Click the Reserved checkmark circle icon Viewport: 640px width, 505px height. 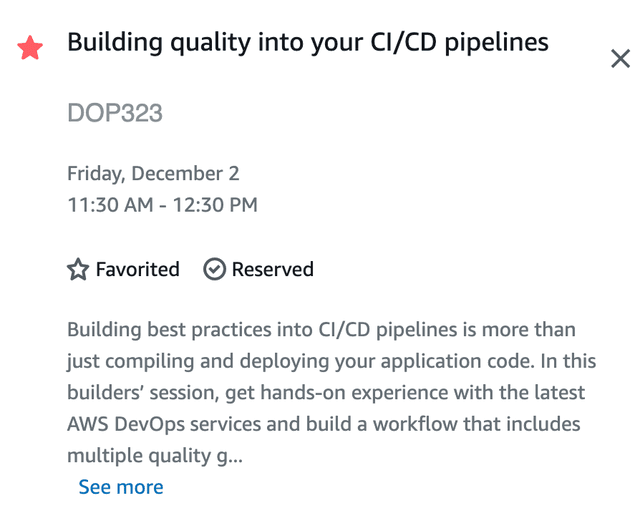click(214, 269)
